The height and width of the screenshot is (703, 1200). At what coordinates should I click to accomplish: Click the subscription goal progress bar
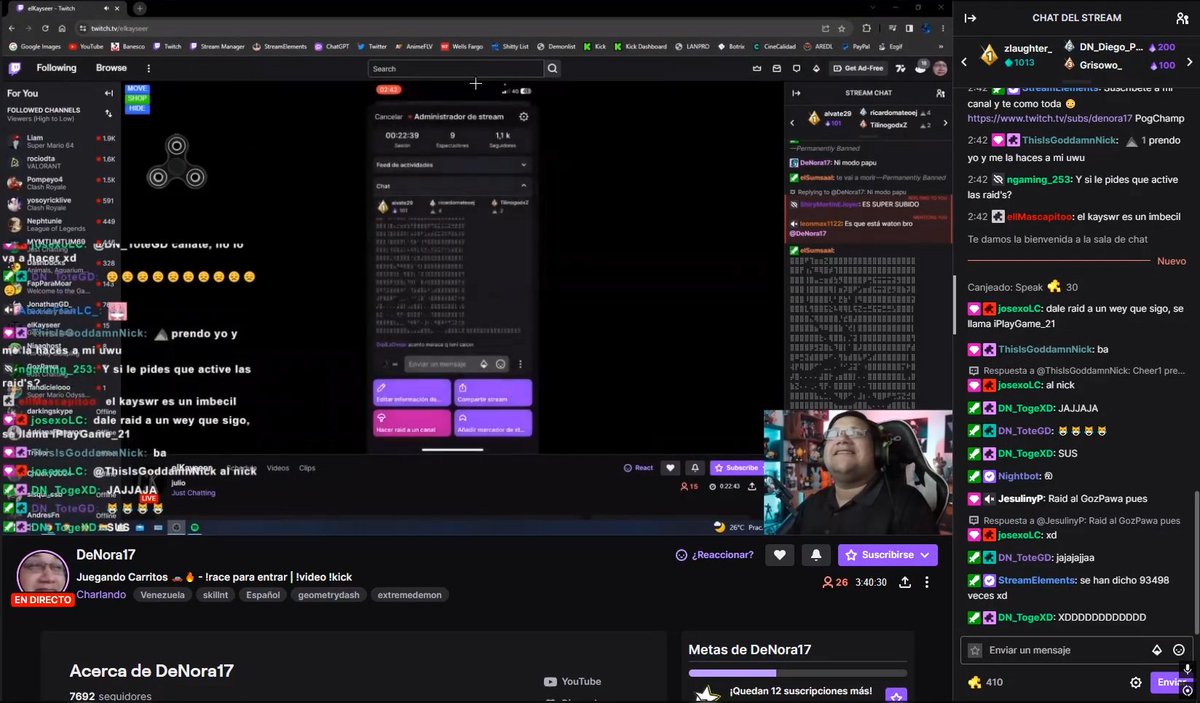797,673
